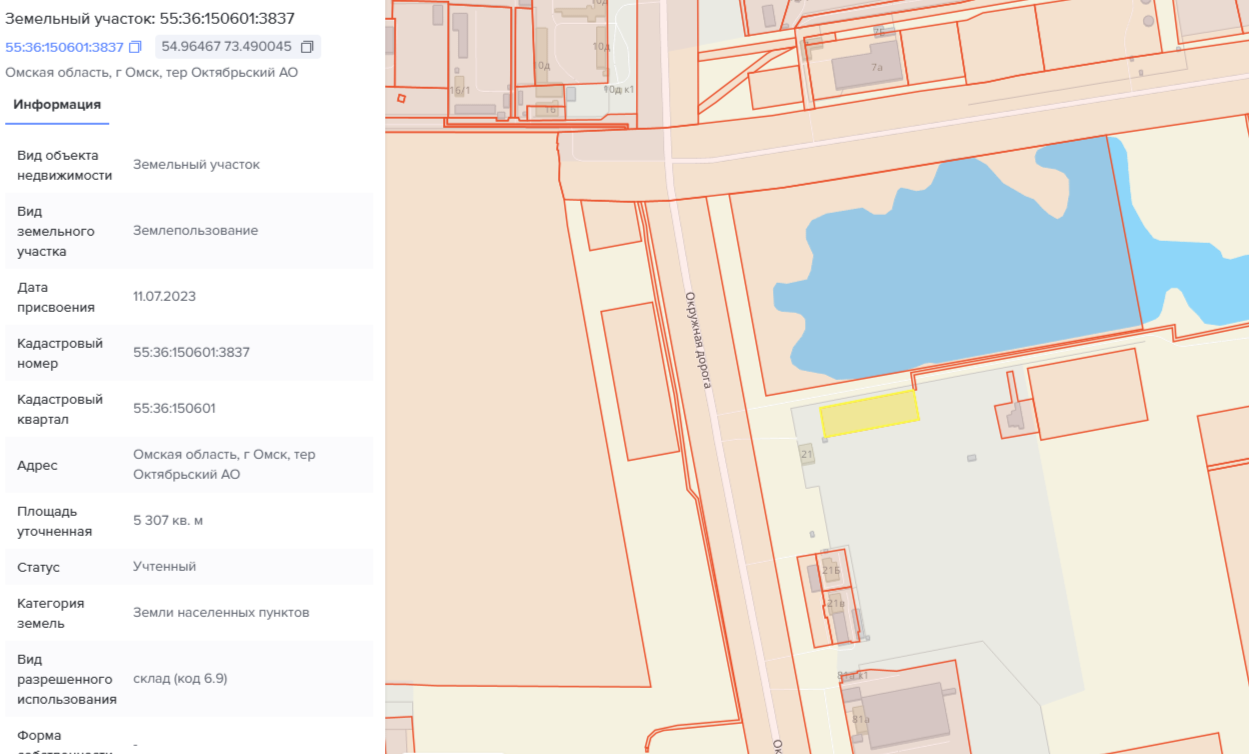Click the area value 5 307 кв. м

168,521
